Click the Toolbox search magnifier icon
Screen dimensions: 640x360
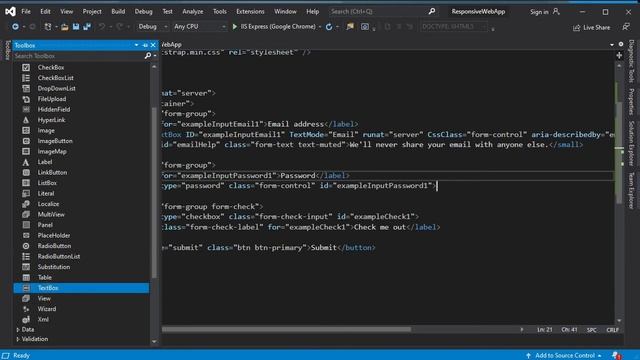(148, 56)
